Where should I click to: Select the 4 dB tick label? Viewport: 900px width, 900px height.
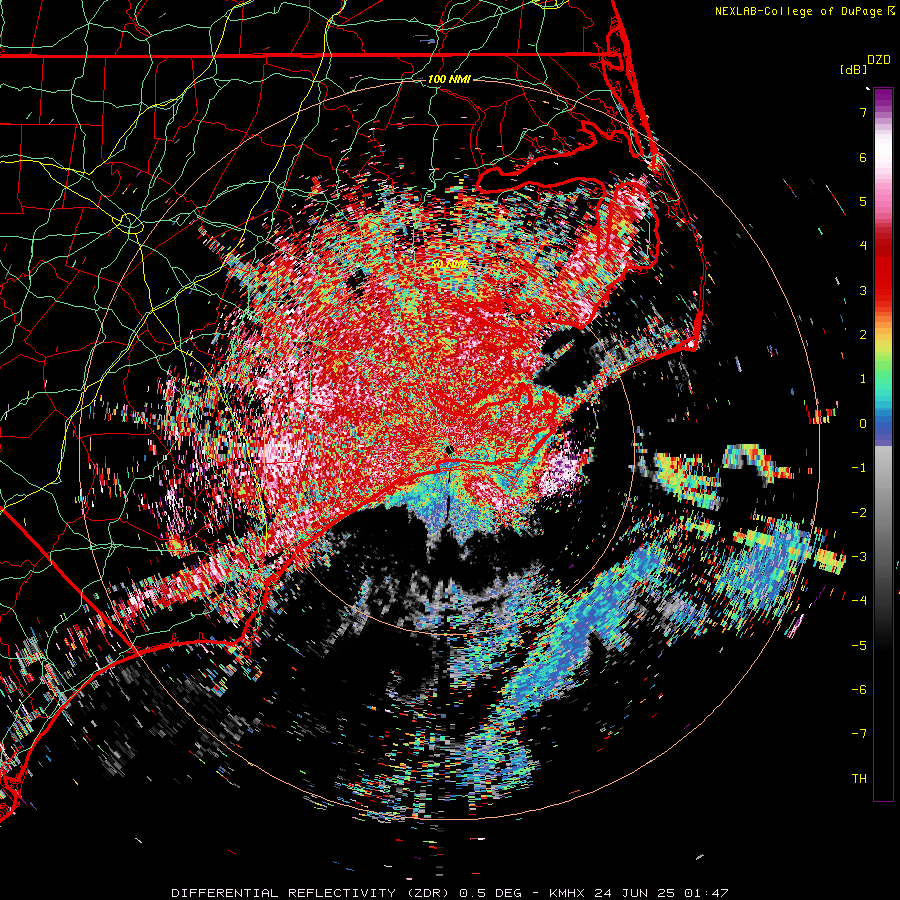pyautogui.click(x=863, y=246)
